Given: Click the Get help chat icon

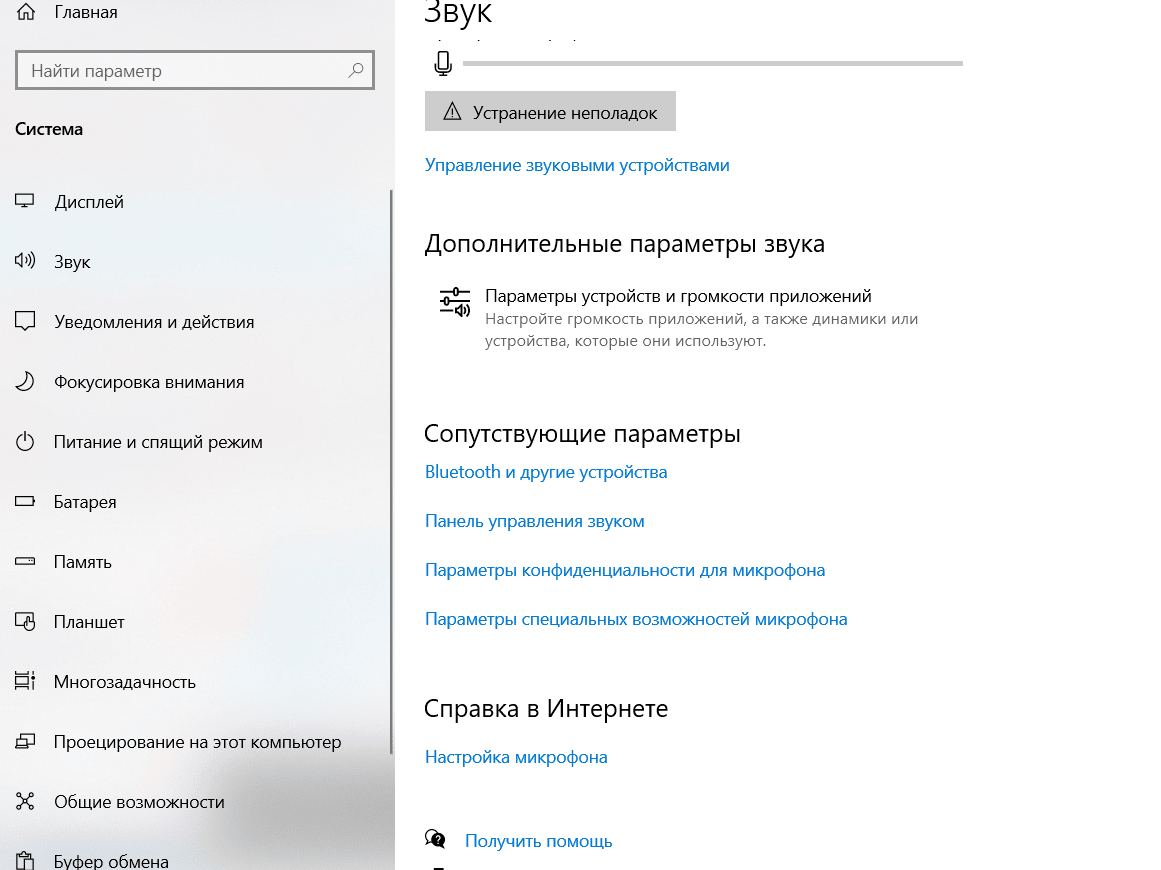Looking at the screenshot, I should tap(435, 839).
